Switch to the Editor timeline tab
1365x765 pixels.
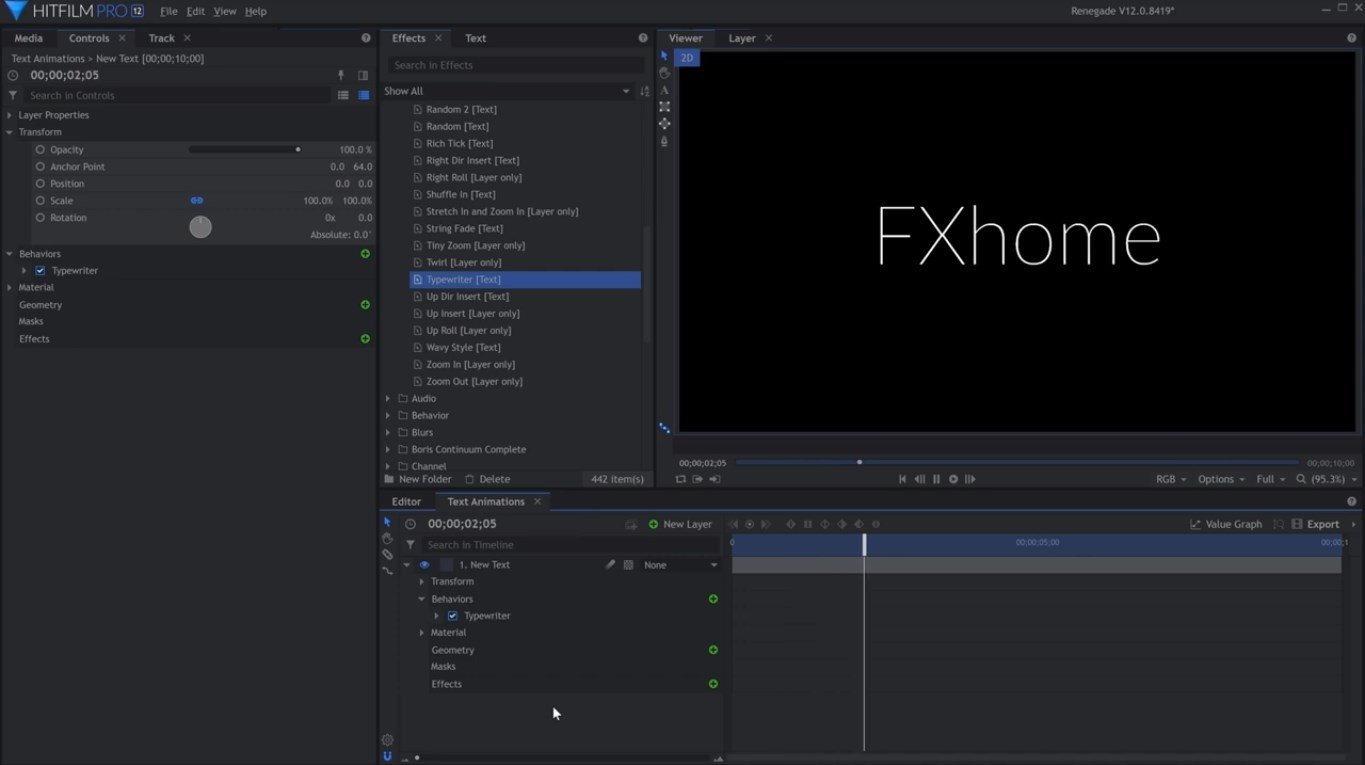point(406,502)
